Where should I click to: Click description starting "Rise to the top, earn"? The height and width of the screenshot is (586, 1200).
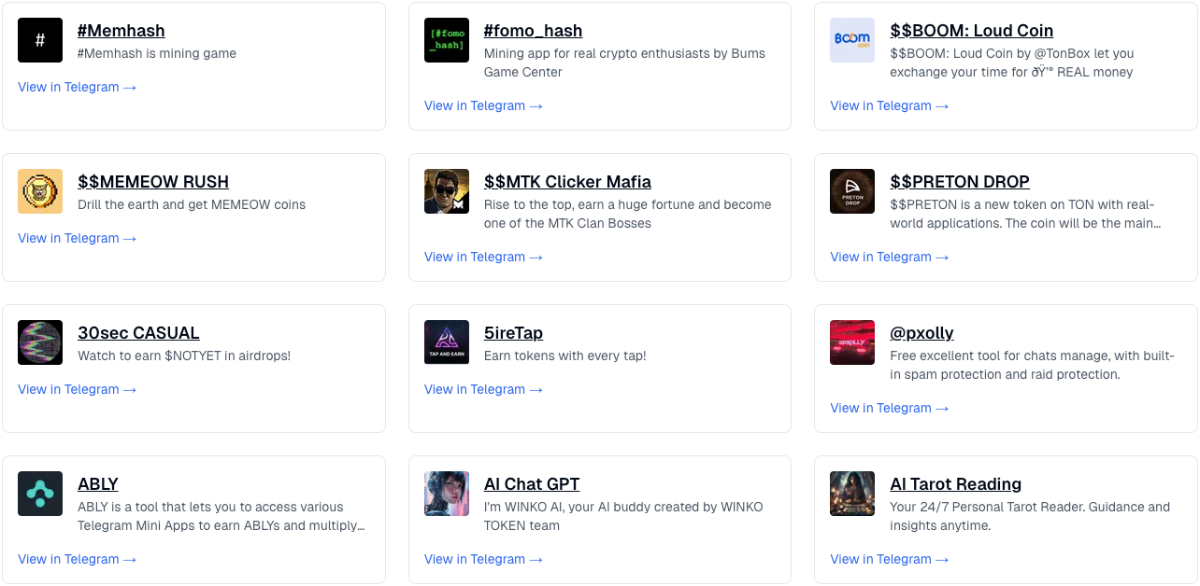tap(628, 214)
